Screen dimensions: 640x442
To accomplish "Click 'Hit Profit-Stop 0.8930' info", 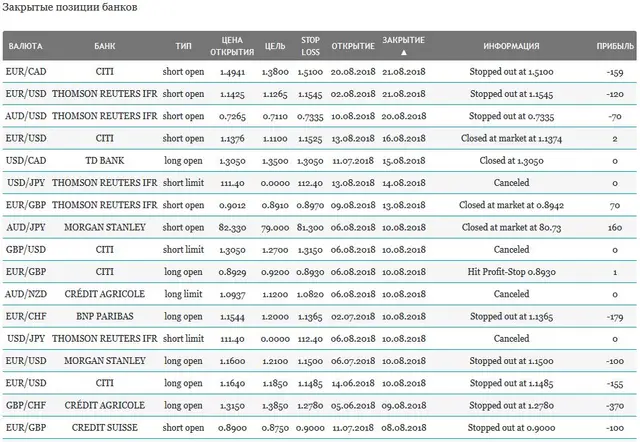I will [511, 272].
